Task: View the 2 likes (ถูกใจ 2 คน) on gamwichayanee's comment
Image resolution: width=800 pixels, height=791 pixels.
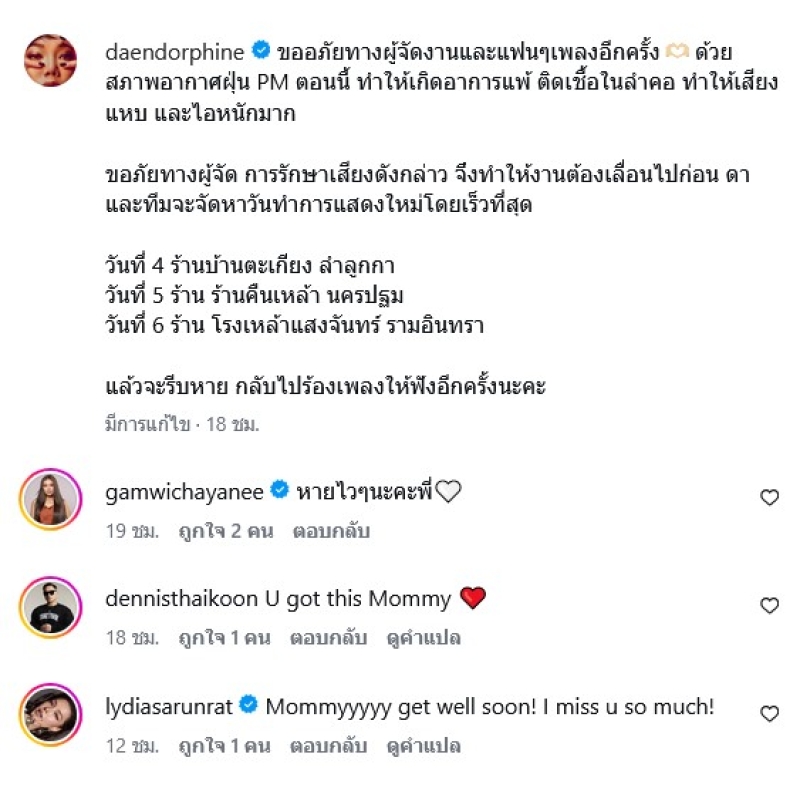Action: [x=226, y=531]
